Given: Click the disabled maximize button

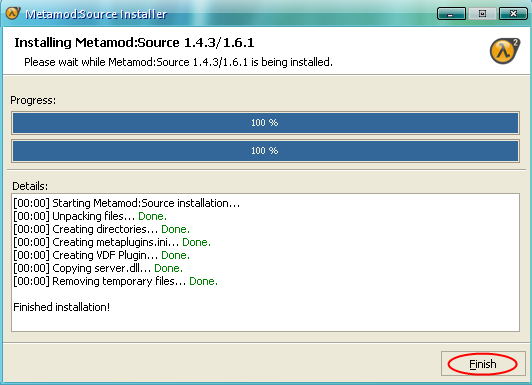Looking at the screenshot, I should point(482,14).
